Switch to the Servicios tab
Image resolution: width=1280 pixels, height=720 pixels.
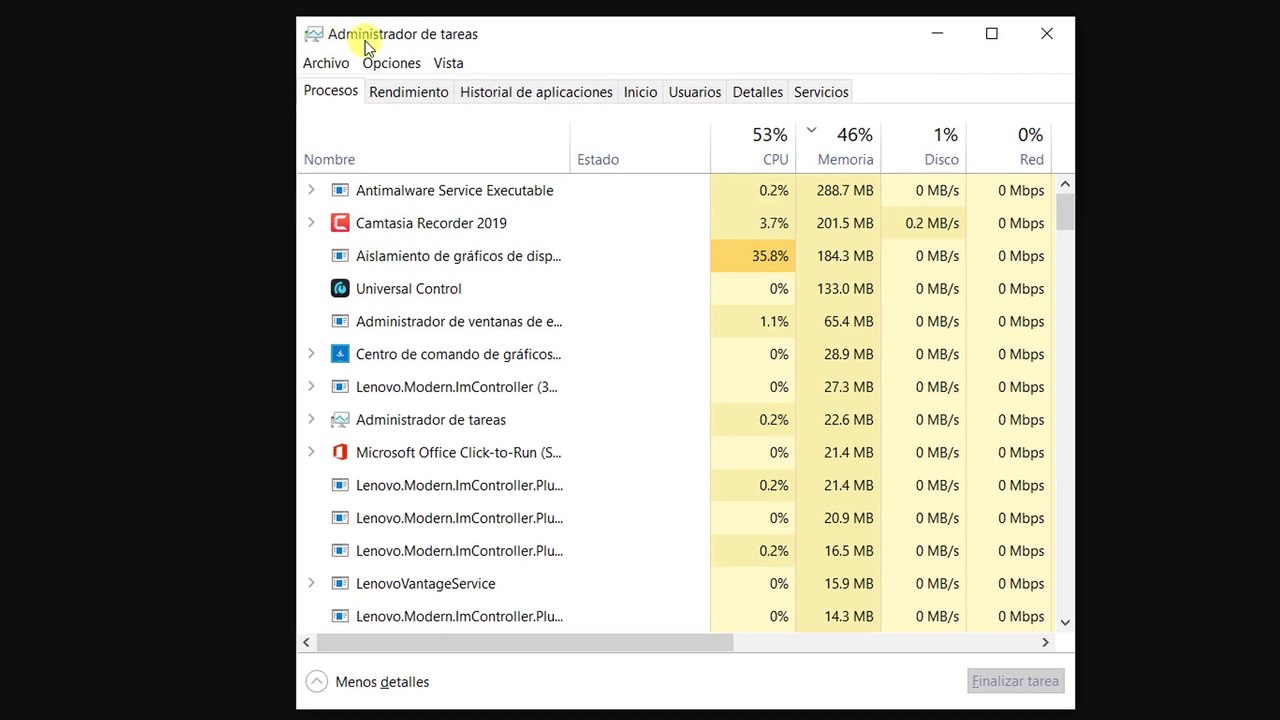821,92
